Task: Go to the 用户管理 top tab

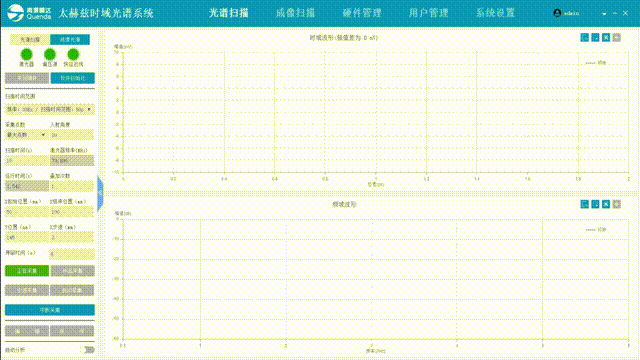Action: pos(429,13)
